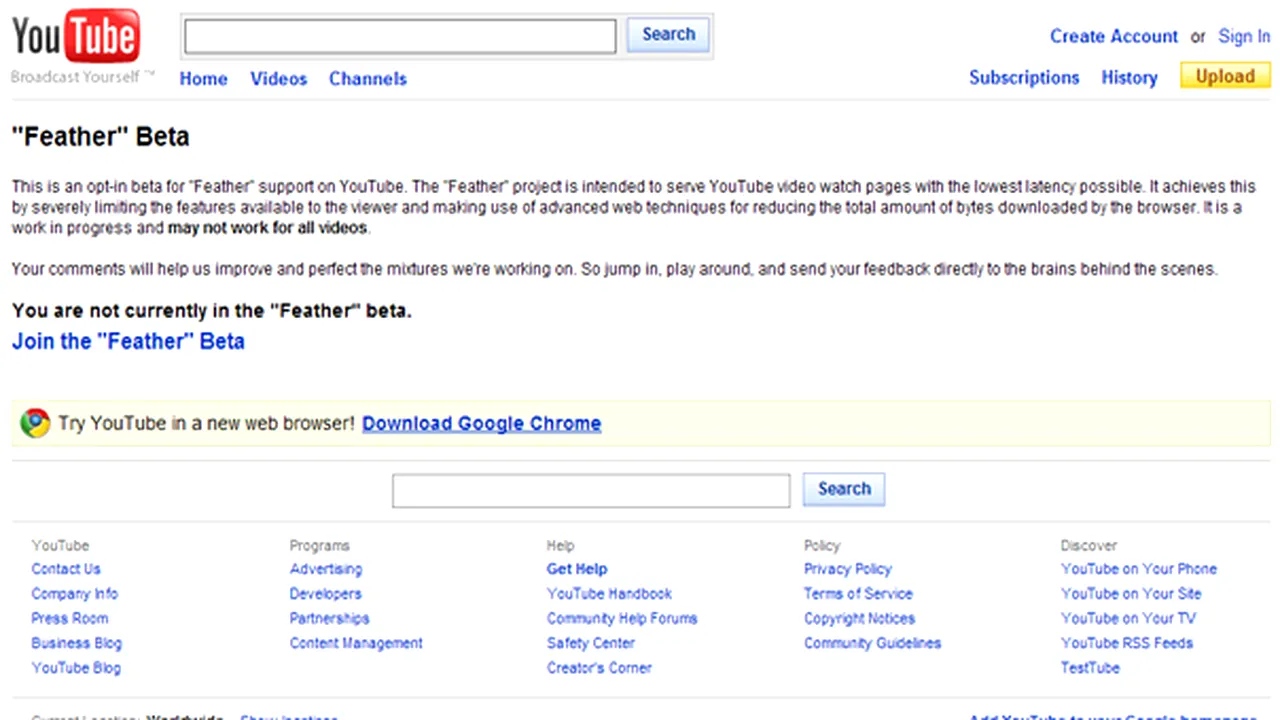Click the "Programs" footer column heading

320,546
